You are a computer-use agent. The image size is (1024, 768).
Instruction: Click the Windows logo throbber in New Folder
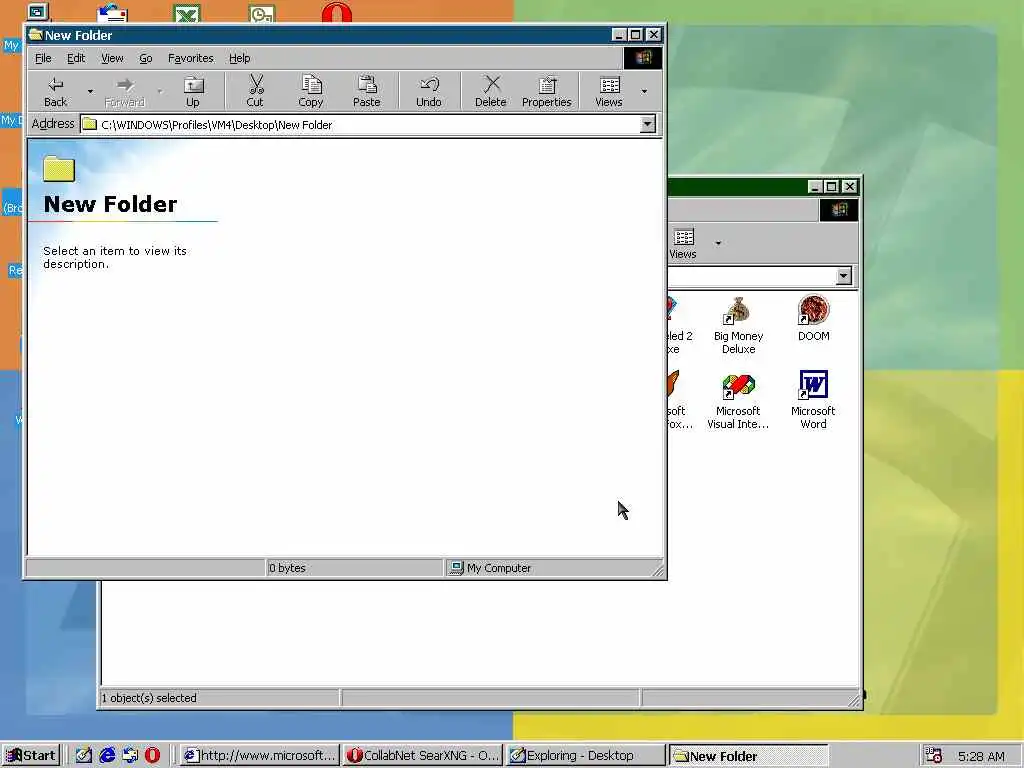[643, 58]
